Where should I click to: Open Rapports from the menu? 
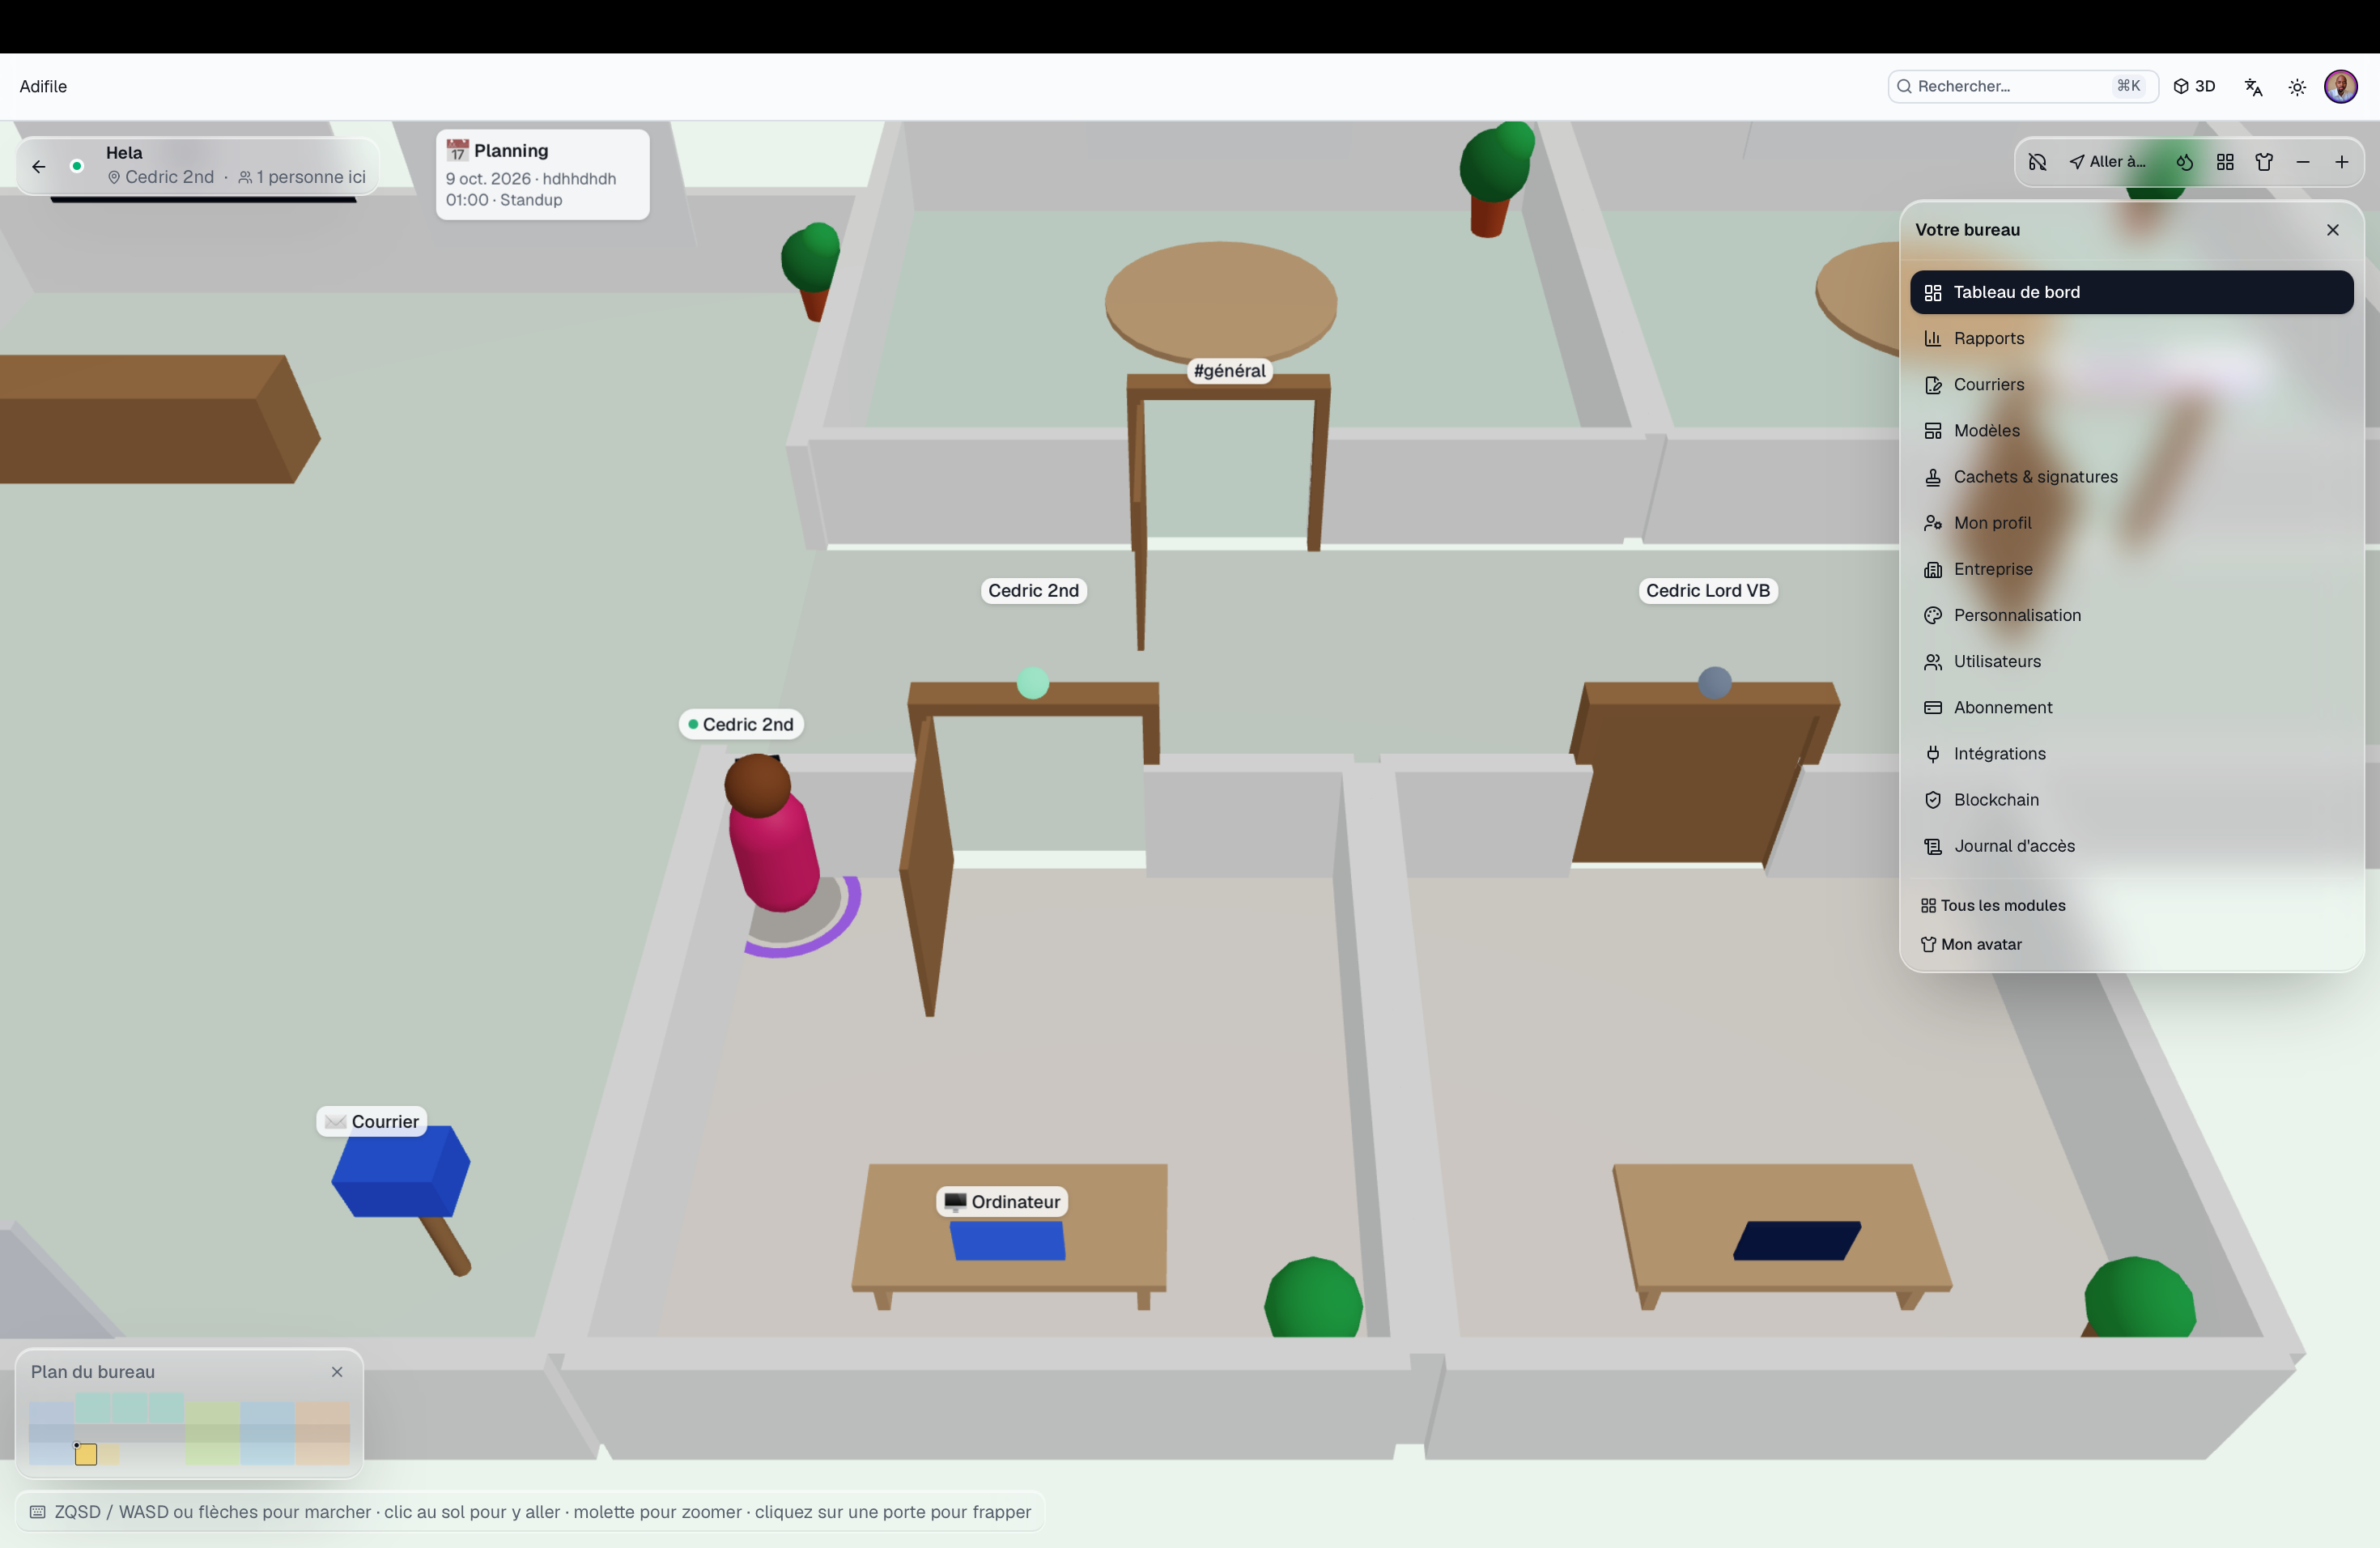(2131, 338)
